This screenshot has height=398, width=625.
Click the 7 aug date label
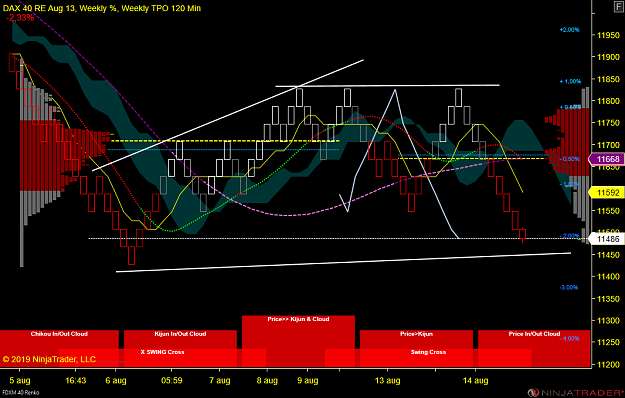point(220,380)
